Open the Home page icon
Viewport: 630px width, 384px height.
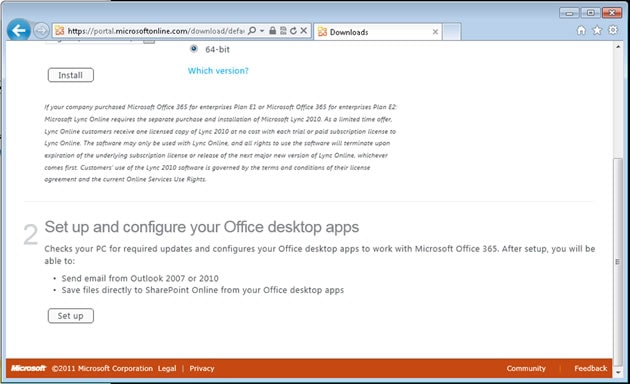[581, 30]
